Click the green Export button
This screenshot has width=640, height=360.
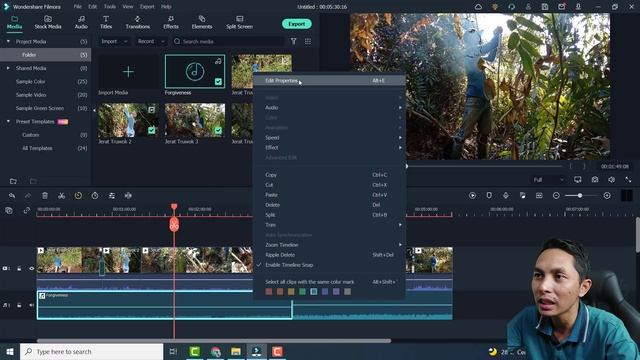pyautogui.click(x=297, y=24)
